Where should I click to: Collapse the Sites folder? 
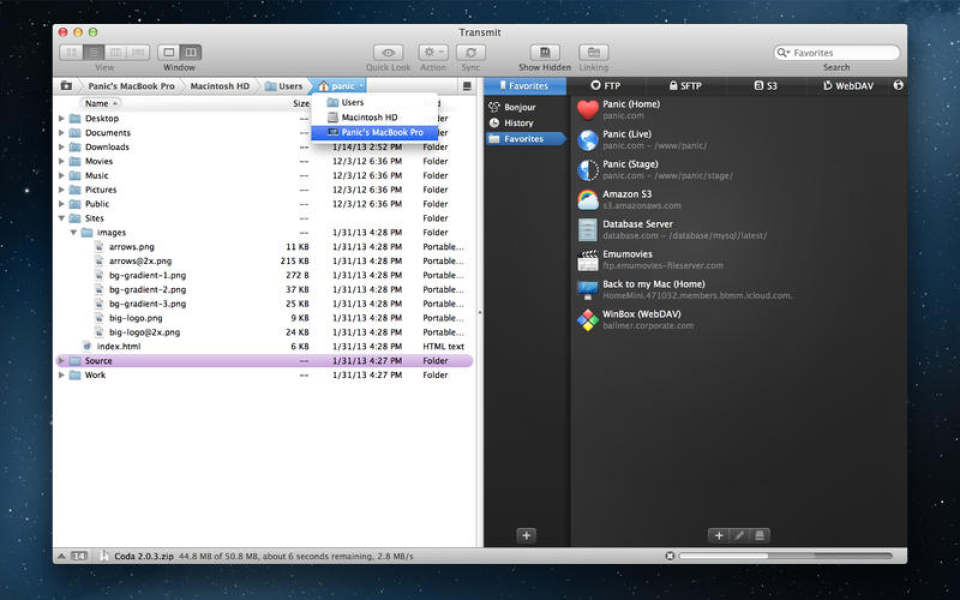click(x=61, y=218)
